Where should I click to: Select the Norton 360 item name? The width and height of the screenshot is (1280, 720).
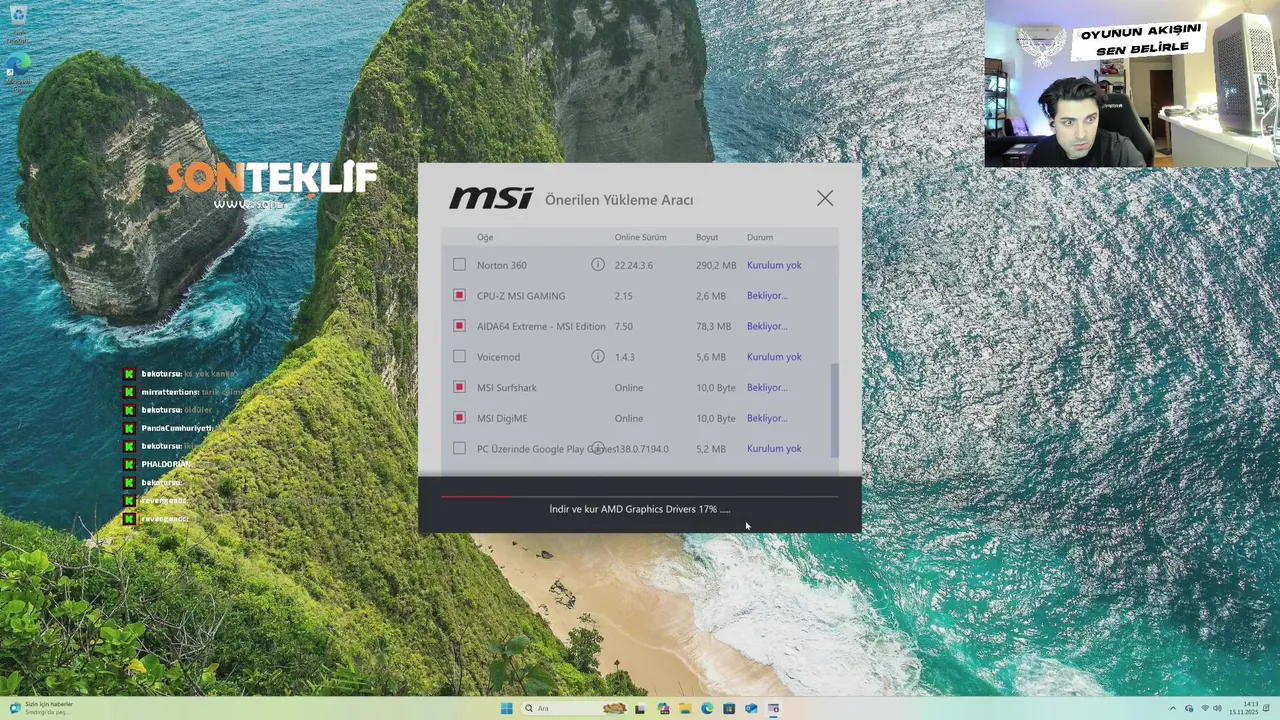[502, 265]
